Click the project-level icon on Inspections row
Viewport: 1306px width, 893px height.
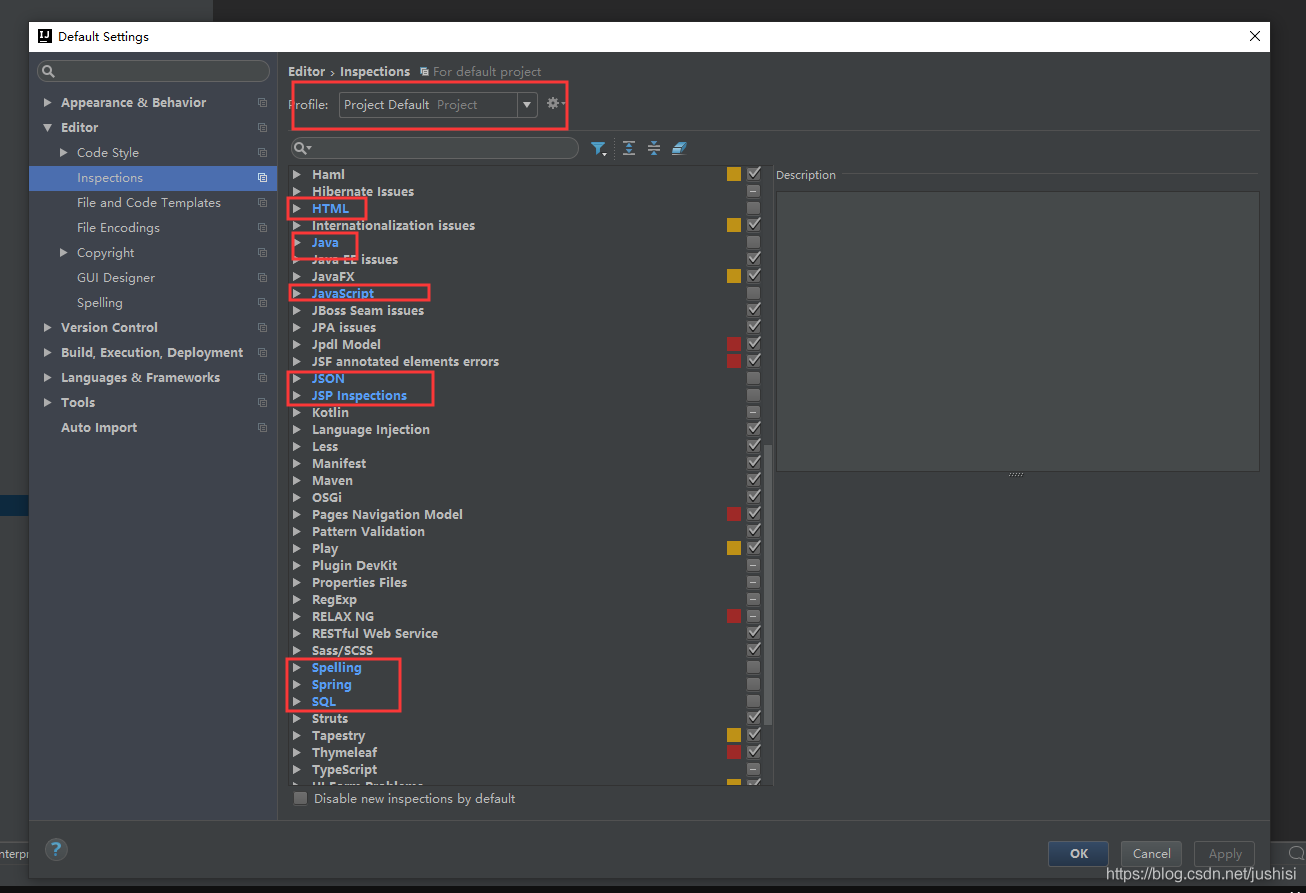pos(262,178)
